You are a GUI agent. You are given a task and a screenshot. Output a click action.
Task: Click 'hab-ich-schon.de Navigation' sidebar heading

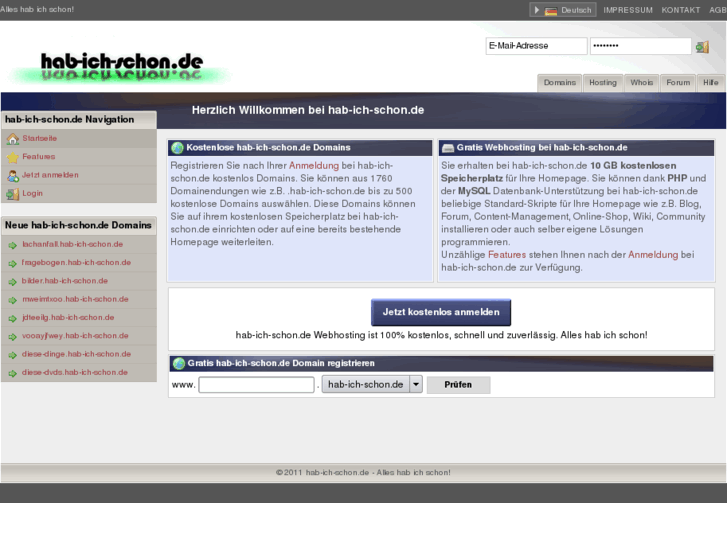[70, 120]
